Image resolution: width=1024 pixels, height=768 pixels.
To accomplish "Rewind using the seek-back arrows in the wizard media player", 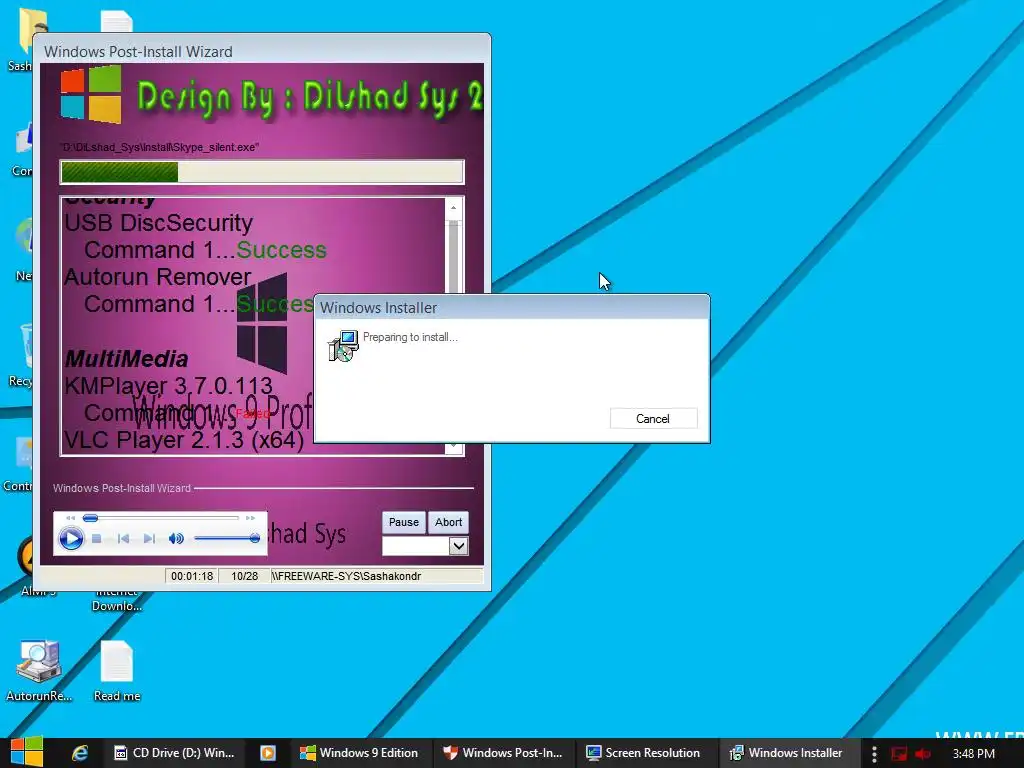I will 71,518.
